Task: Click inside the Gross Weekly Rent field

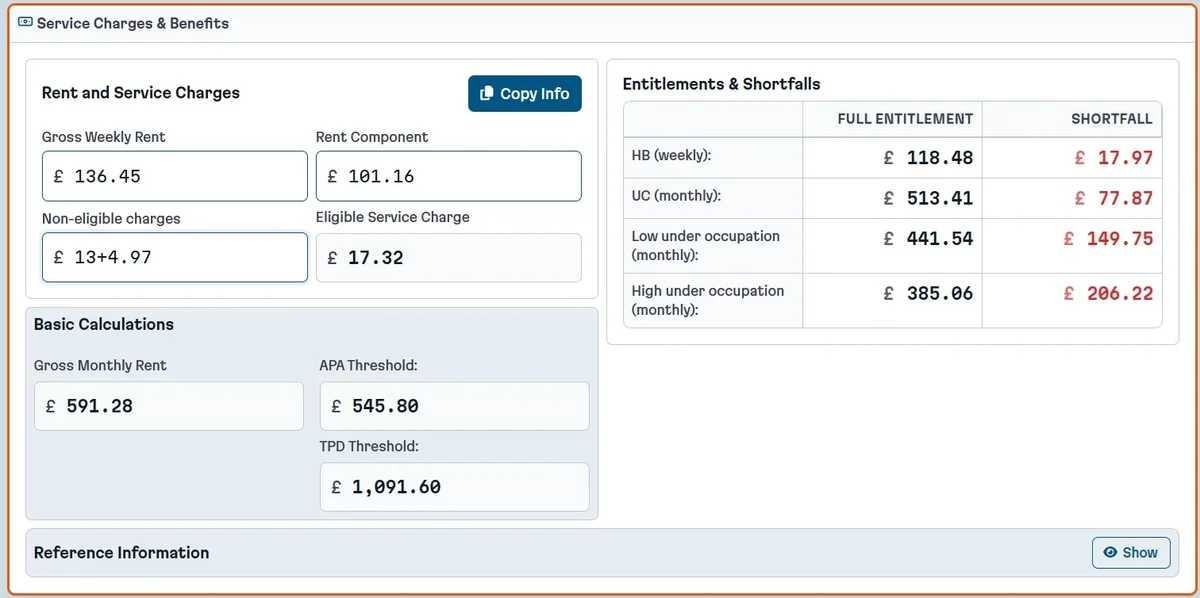Action: pyautogui.click(x=174, y=175)
